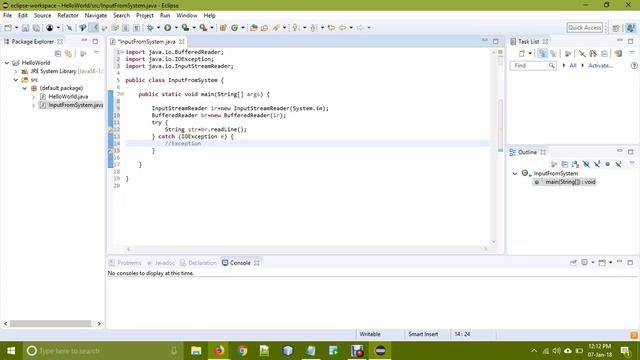
Task: Toggle Categorized view in Task List toolbar
Action: [542, 53]
